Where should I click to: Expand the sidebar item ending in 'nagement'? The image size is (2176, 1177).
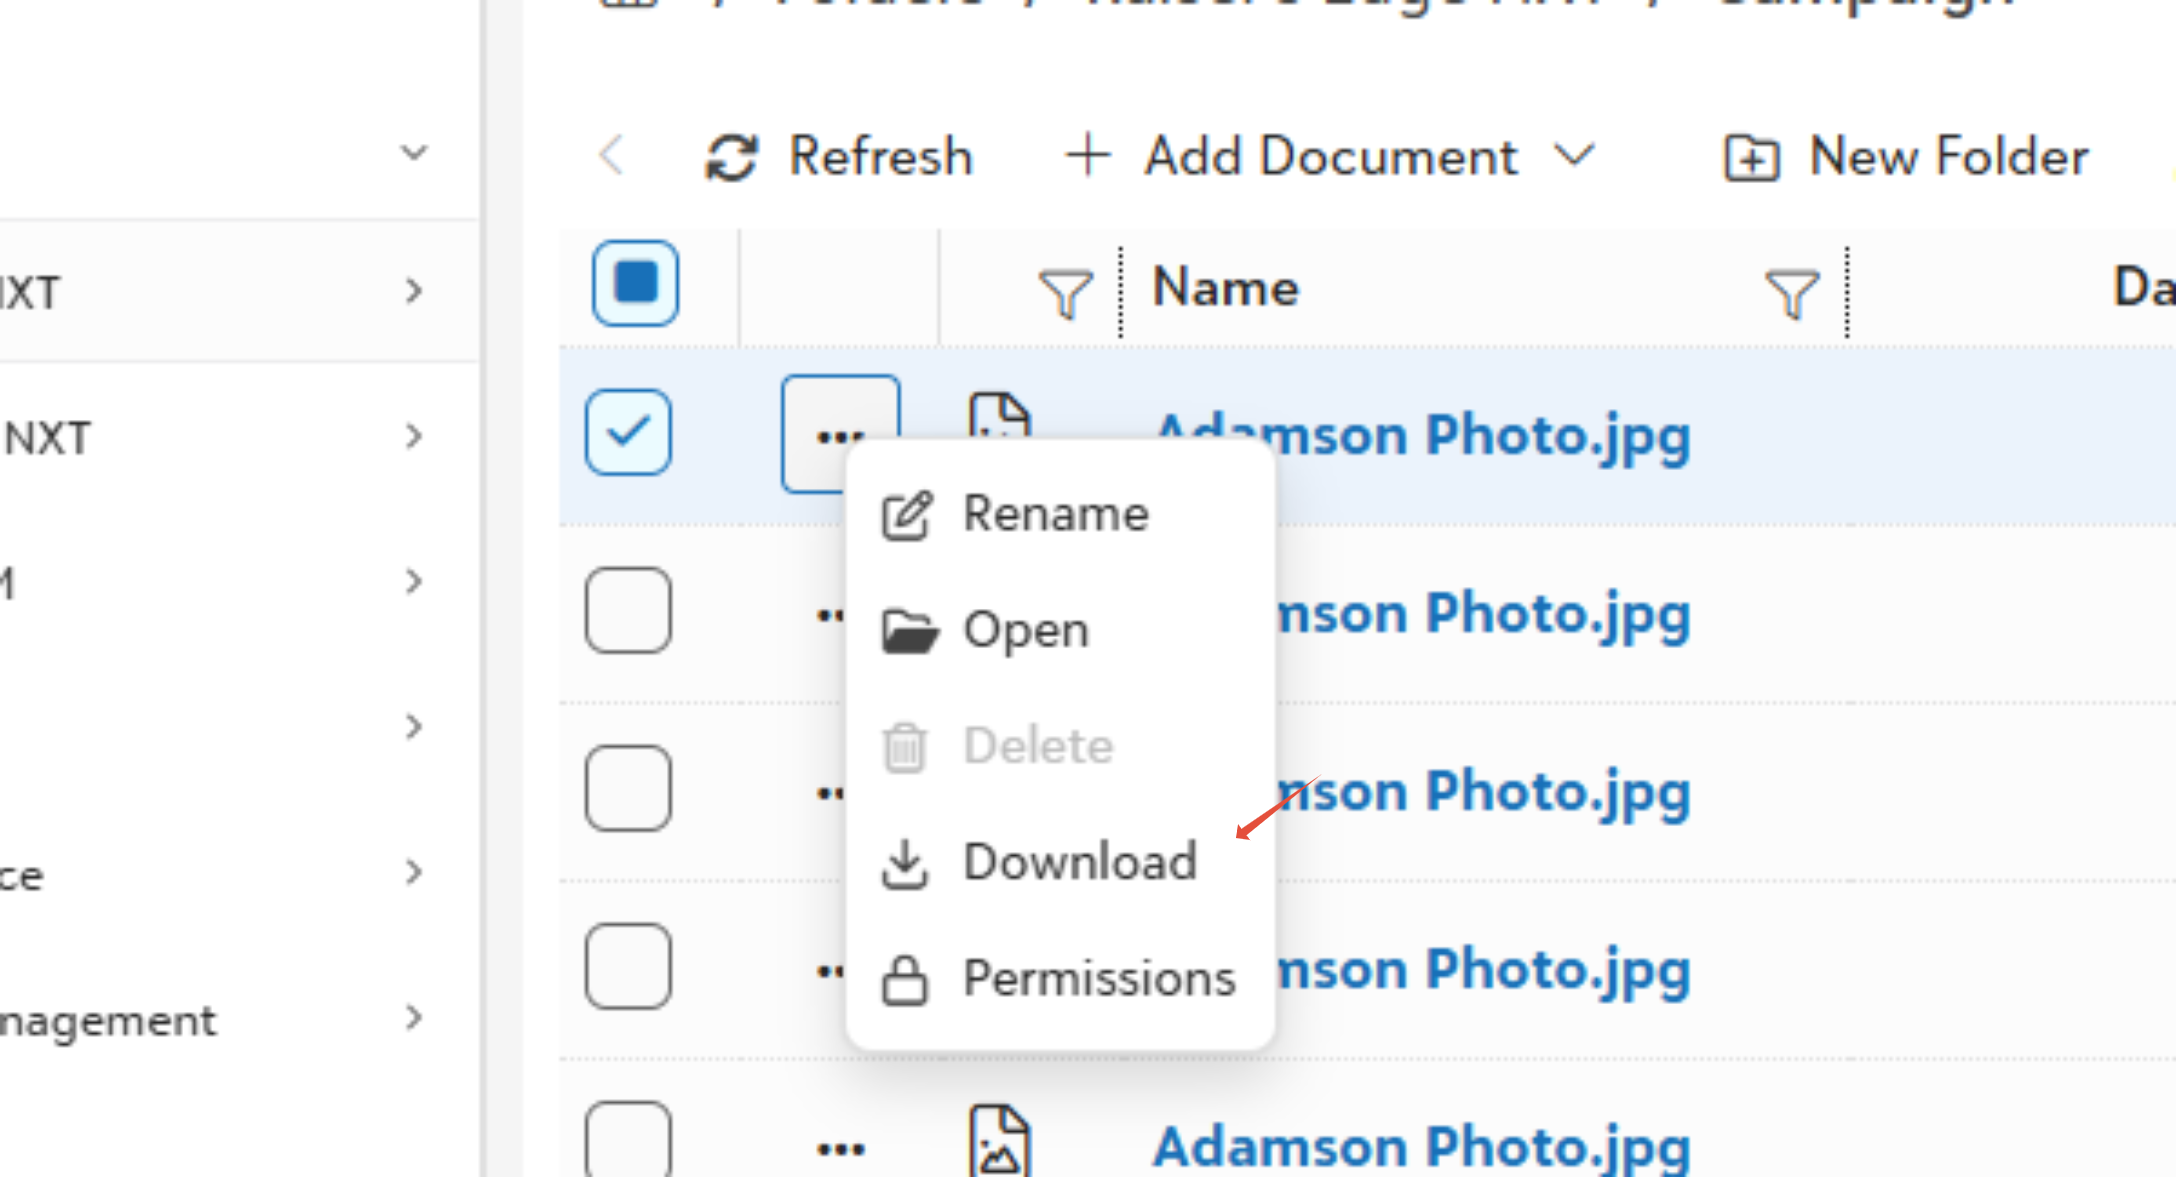click(414, 1018)
